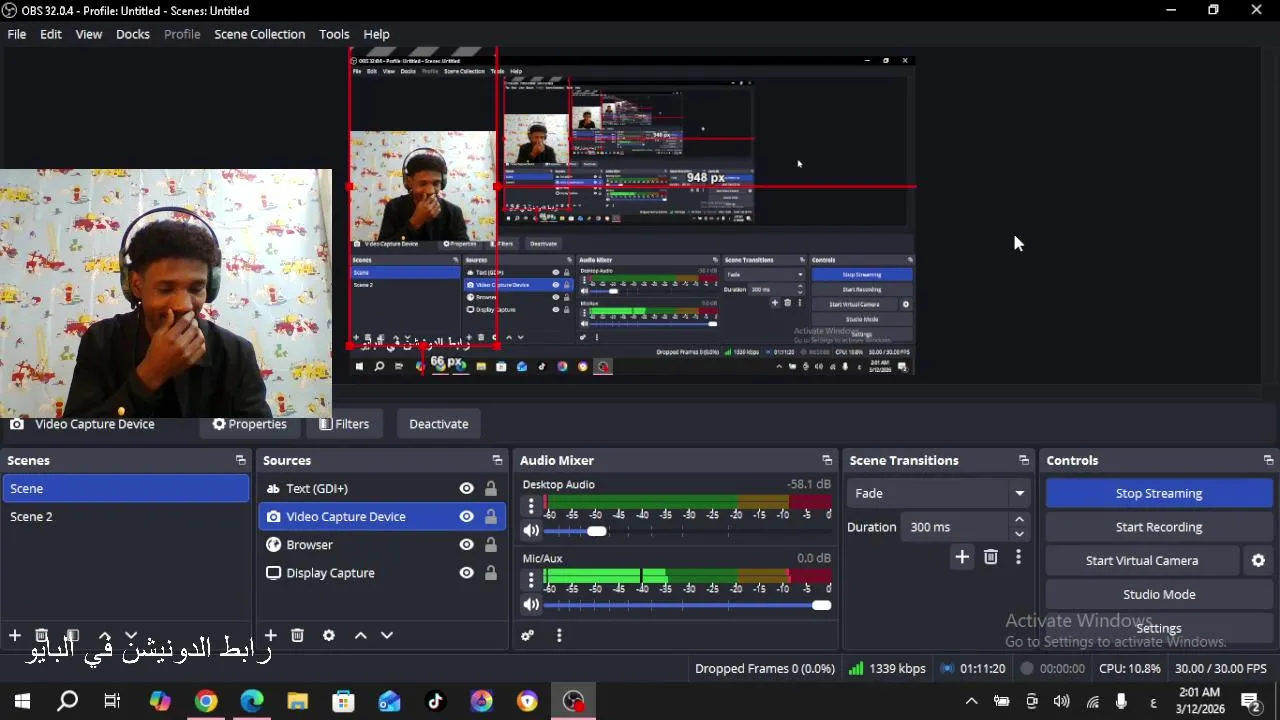Show hidden system tray icons

pyautogui.click(x=971, y=702)
